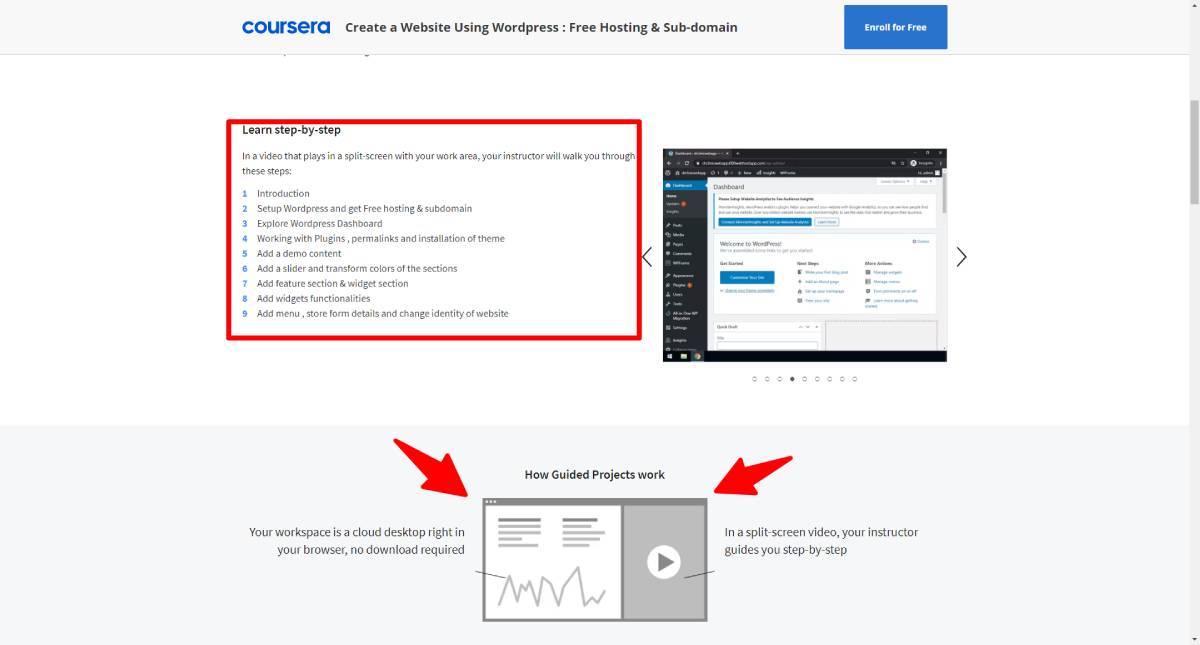Click the Enroll for Free button
Image resolution: width=1200 pixels, height=645 pixels.
click(x=895, y=27)
